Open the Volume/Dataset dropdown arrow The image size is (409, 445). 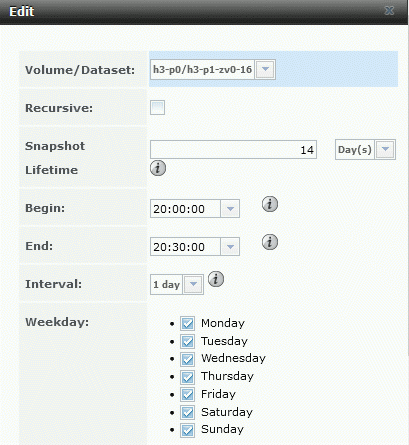pos(265,69)
